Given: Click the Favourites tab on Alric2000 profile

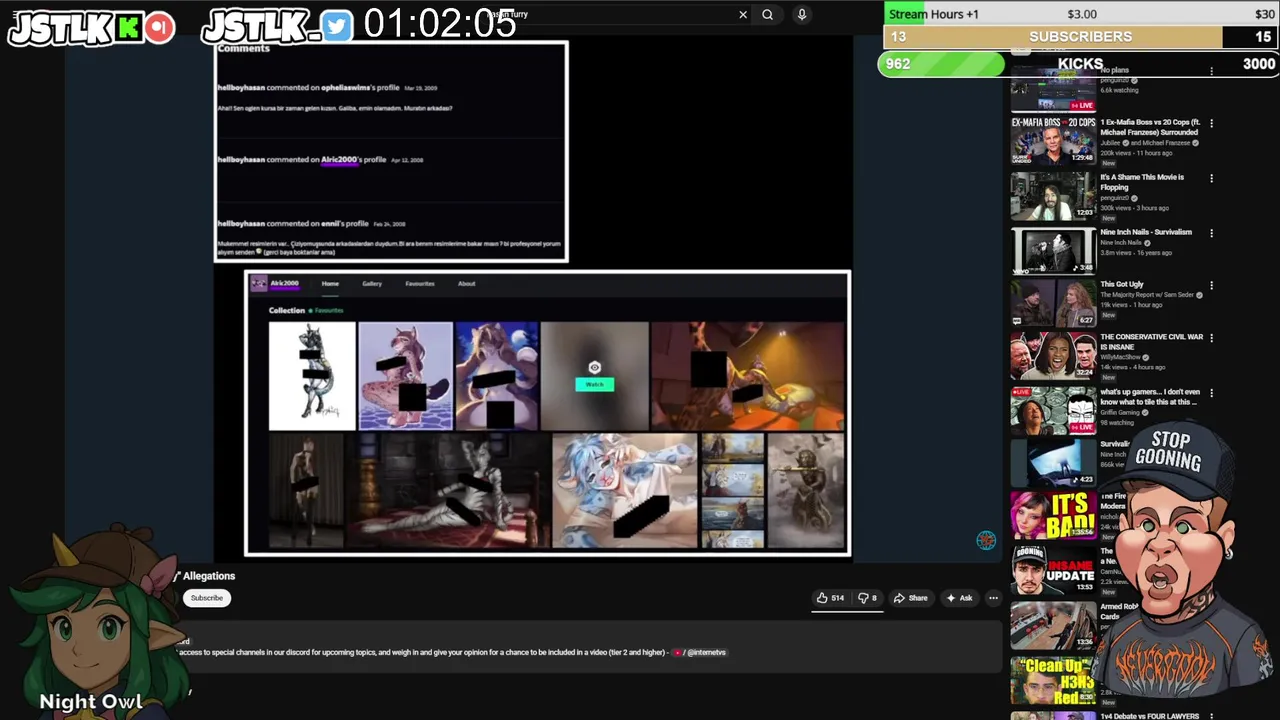Looking at the screenshot, I should (x=420, y=284).
